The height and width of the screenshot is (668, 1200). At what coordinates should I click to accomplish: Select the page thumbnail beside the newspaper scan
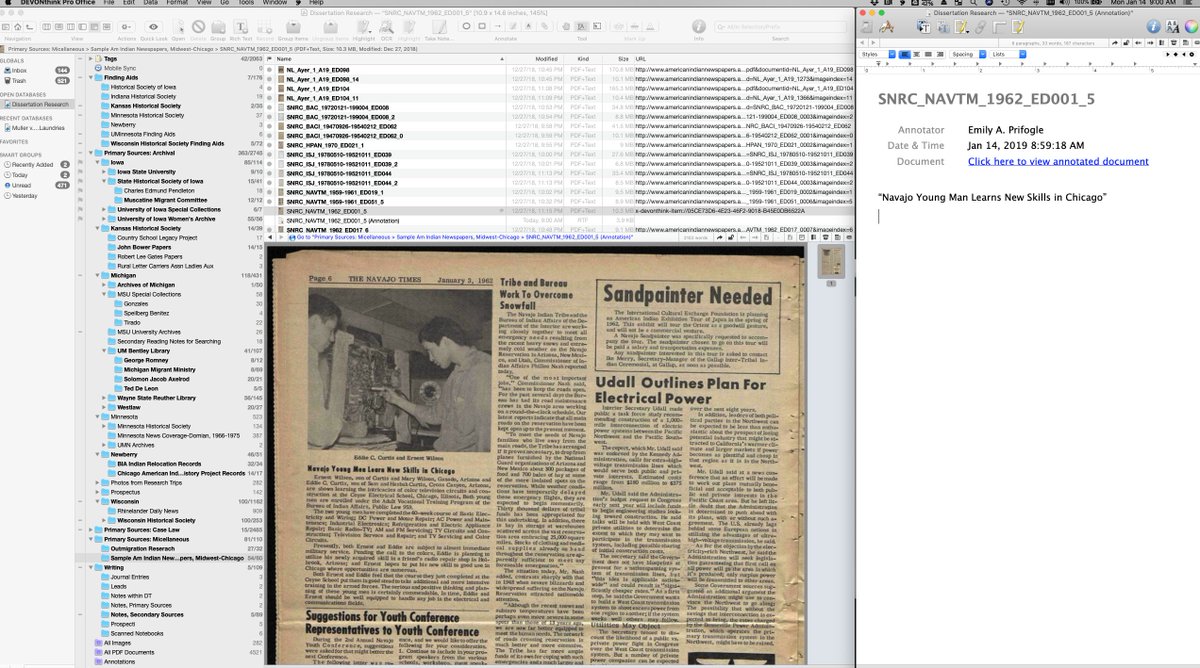click(830, 262)
